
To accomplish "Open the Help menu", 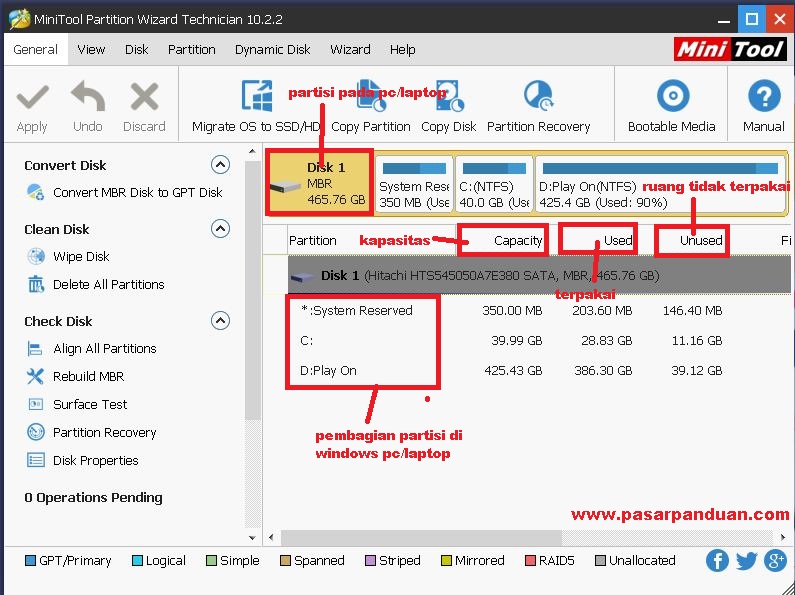I will (x=403, y=50).
